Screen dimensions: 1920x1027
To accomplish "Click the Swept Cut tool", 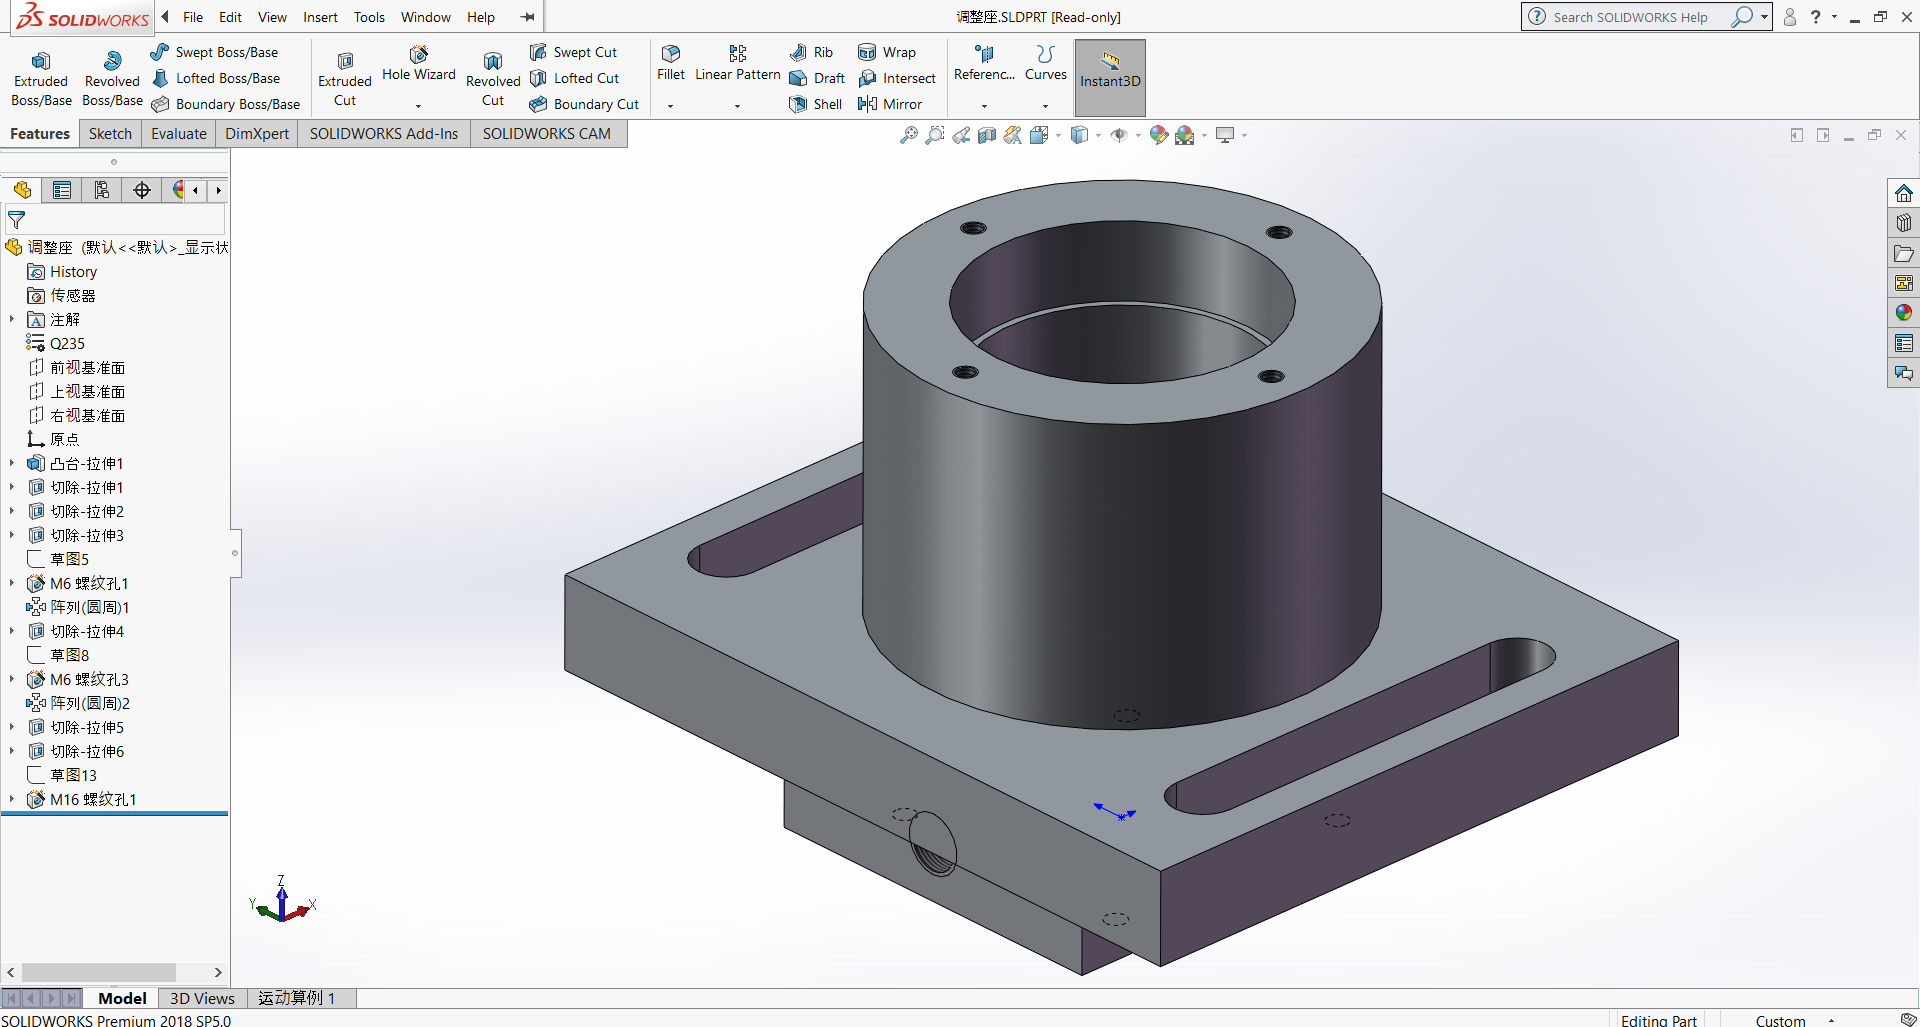I will tap(574, 52).
